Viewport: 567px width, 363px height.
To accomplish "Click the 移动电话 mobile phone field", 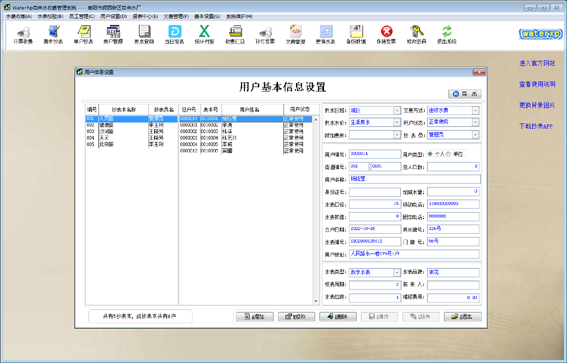I will pos(453,204).
